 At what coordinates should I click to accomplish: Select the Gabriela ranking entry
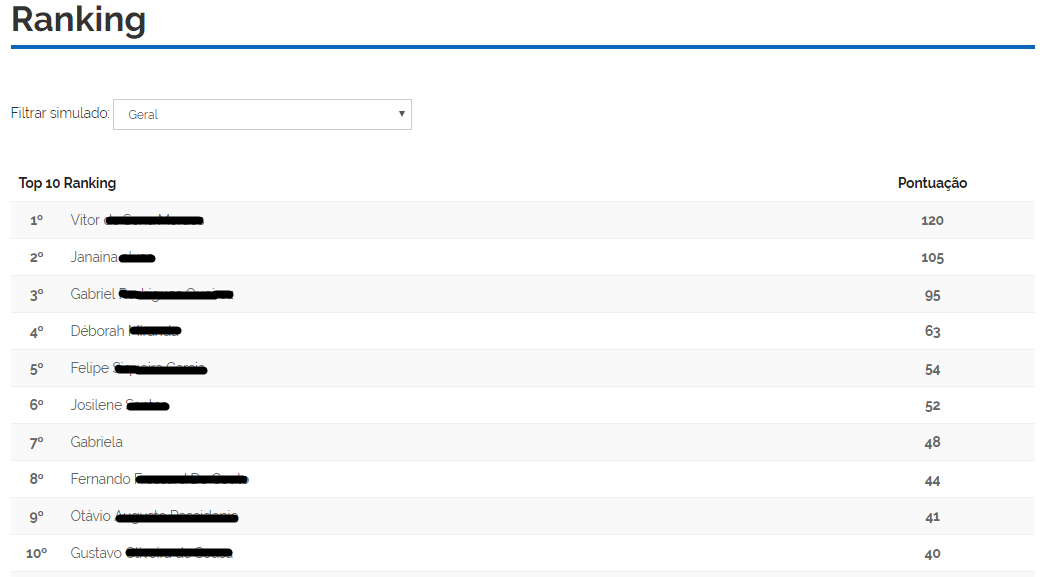[x=96, y=442]
